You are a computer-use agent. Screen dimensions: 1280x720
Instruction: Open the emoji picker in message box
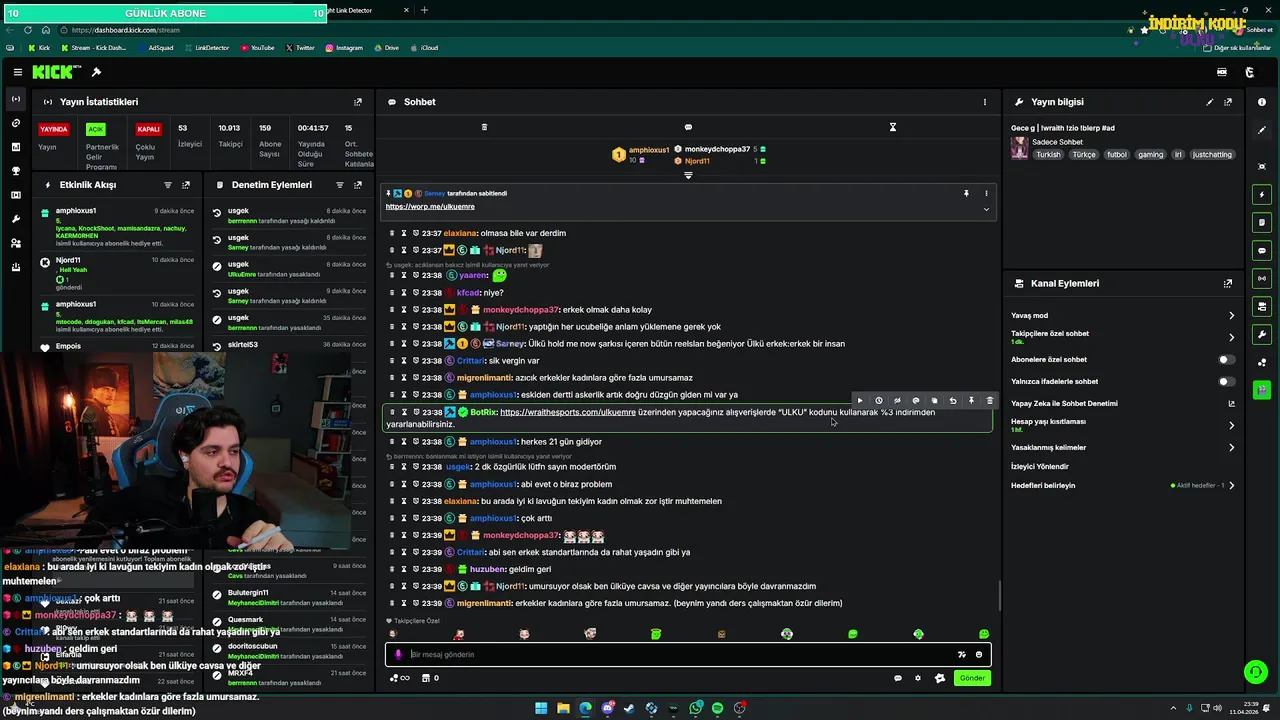[979, 655]
